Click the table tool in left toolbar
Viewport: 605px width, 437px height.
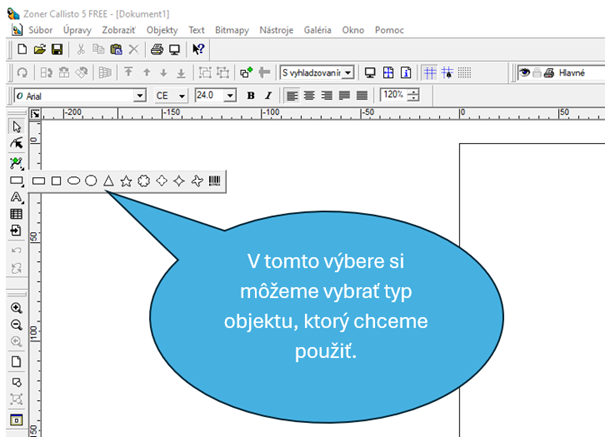tap(16, 214)
